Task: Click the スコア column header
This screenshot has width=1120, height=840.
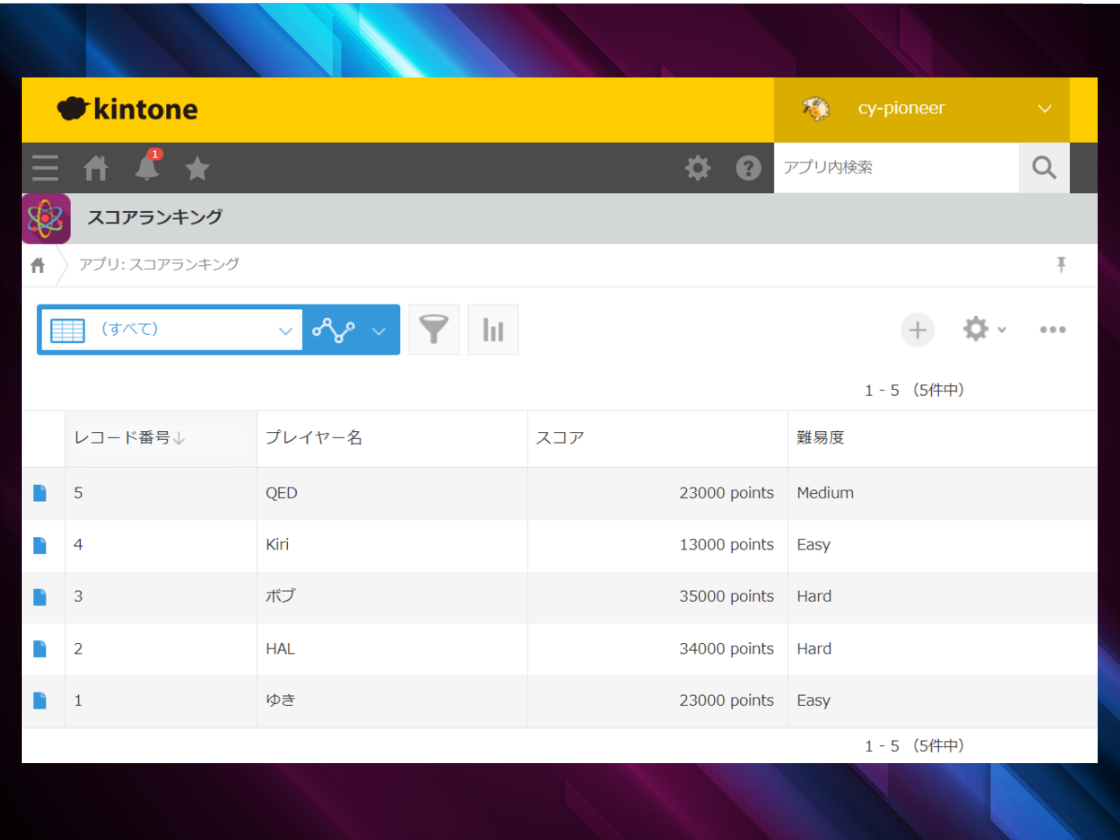Action: pos(560,438)
